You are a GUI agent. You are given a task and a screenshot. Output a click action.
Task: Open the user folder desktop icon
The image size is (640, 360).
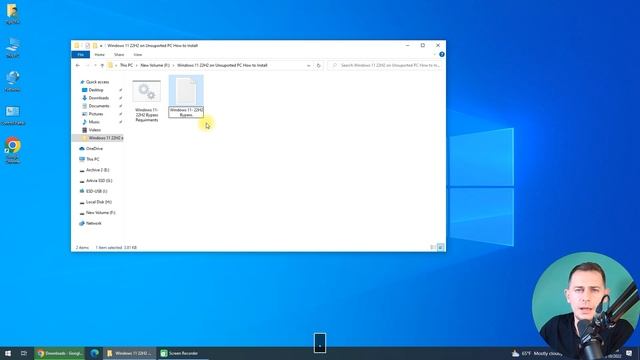(x=12, y=14)
